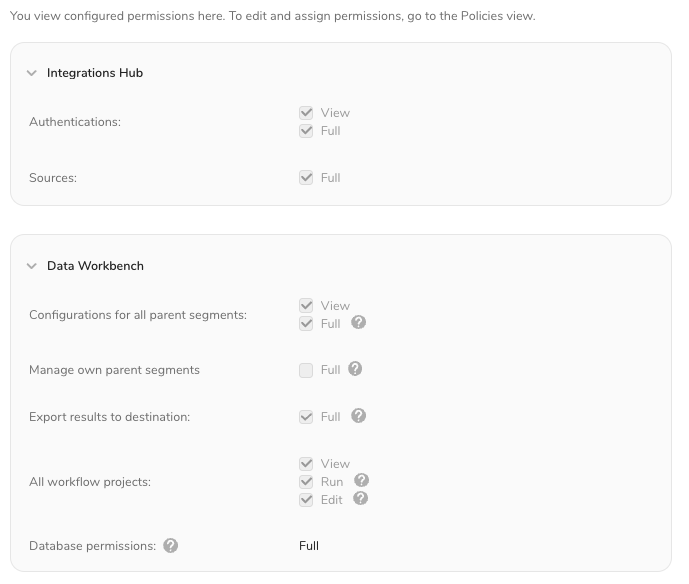Click help icon next to Export results Full
The width and height of the screenshot is (689, 584).
[358, 416]
